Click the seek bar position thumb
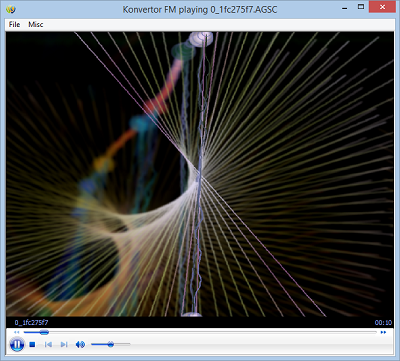 [x=44, y=332]
